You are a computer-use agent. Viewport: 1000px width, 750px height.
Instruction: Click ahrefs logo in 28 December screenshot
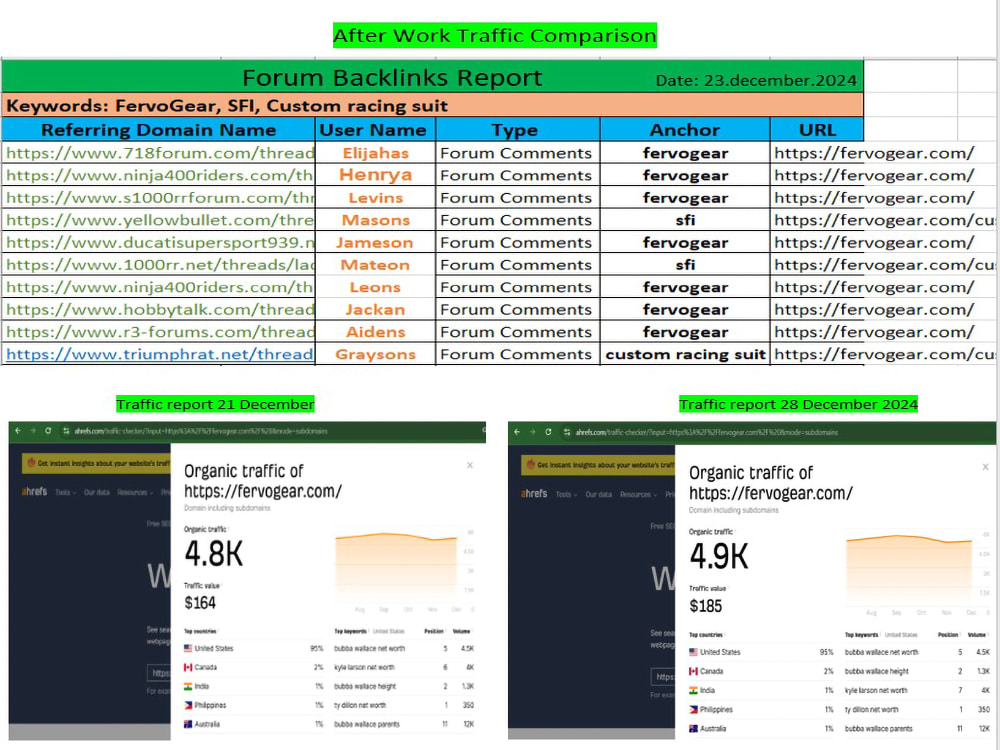(534, 494)
